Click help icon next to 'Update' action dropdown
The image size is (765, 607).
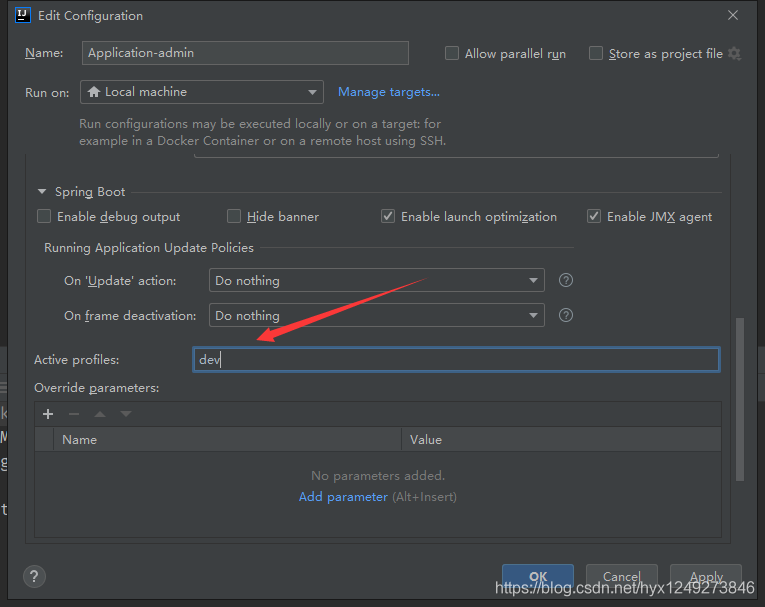(565, 280)
